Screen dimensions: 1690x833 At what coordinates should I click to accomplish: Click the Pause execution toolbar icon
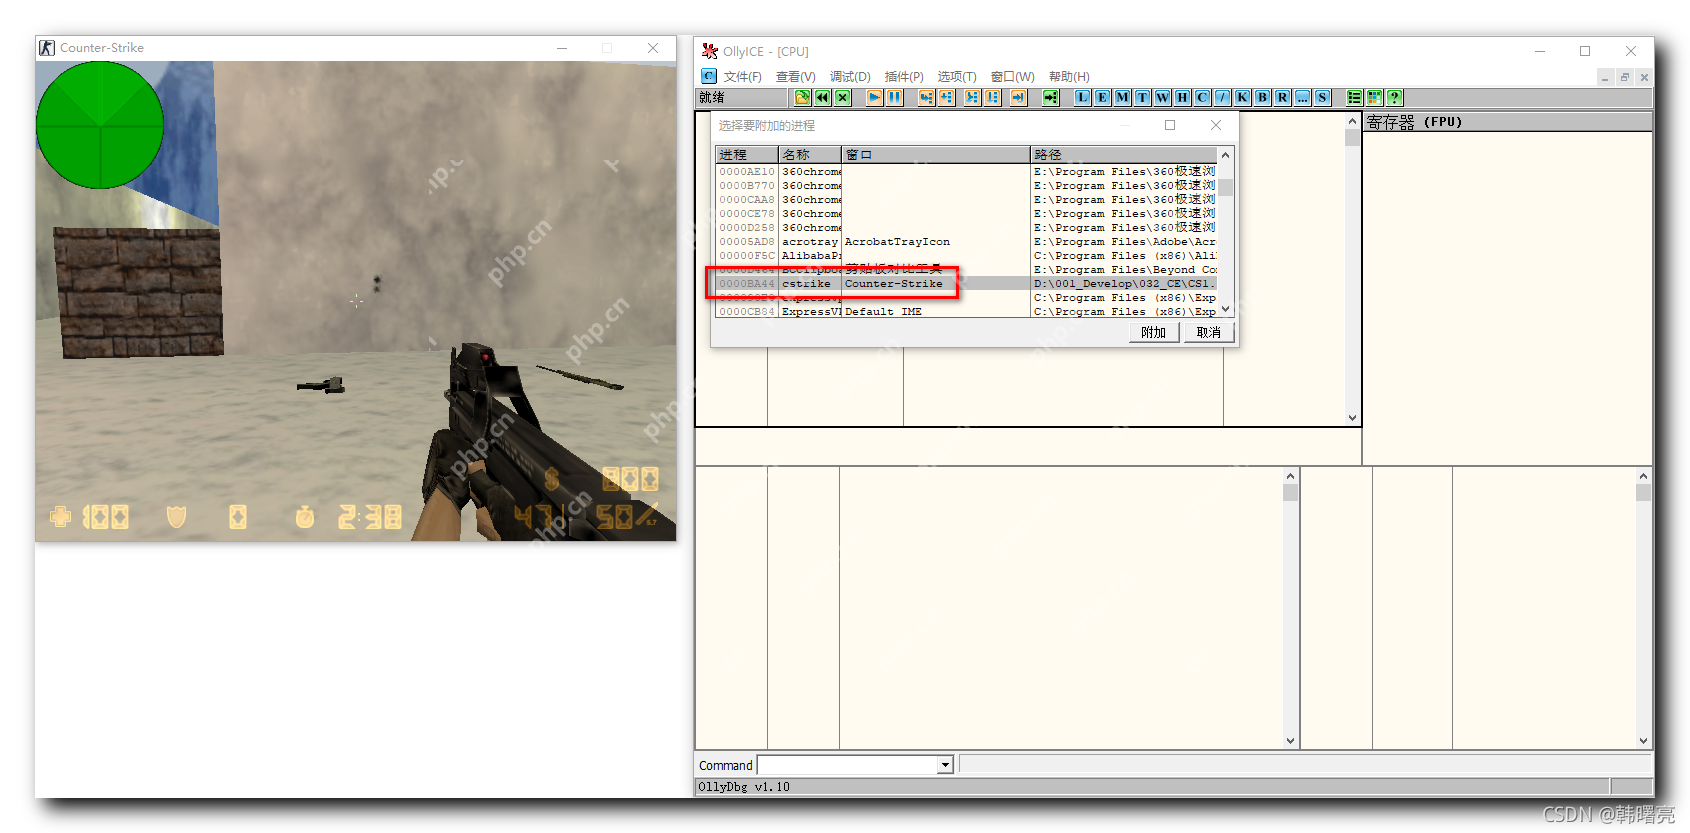(x=894, y=97)
